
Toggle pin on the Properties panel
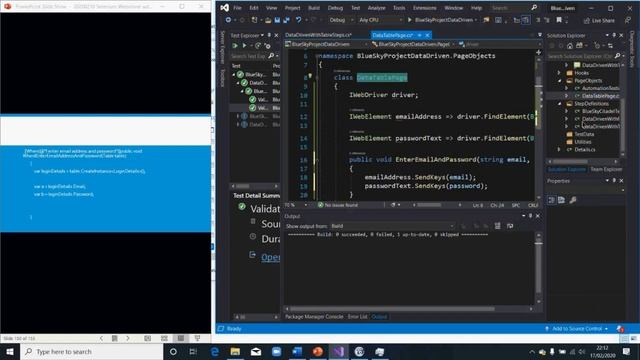coord(614,180)
